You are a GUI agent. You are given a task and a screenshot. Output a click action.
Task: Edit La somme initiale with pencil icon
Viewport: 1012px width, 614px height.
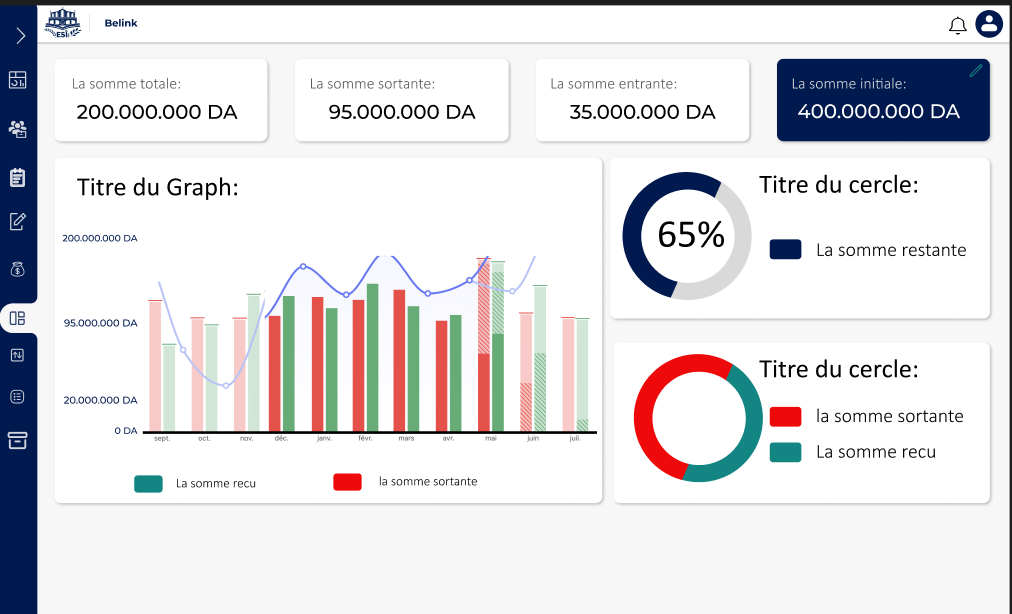(x=976, y=71)
